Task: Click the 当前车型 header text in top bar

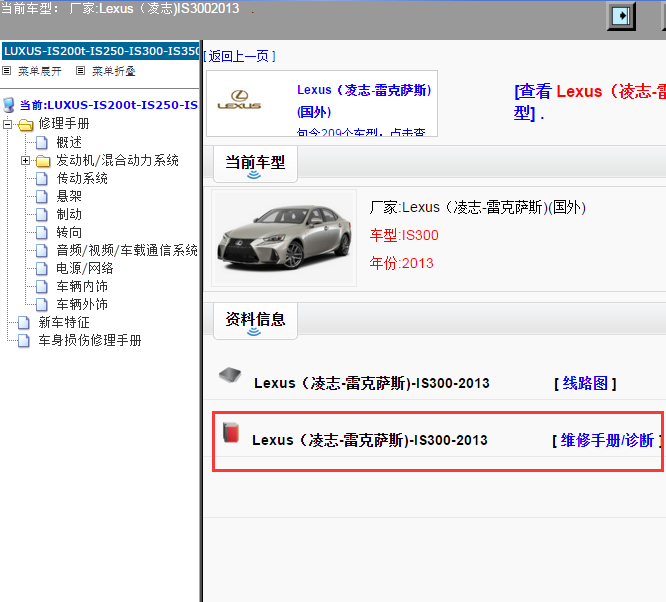Action: click(120, 8)
